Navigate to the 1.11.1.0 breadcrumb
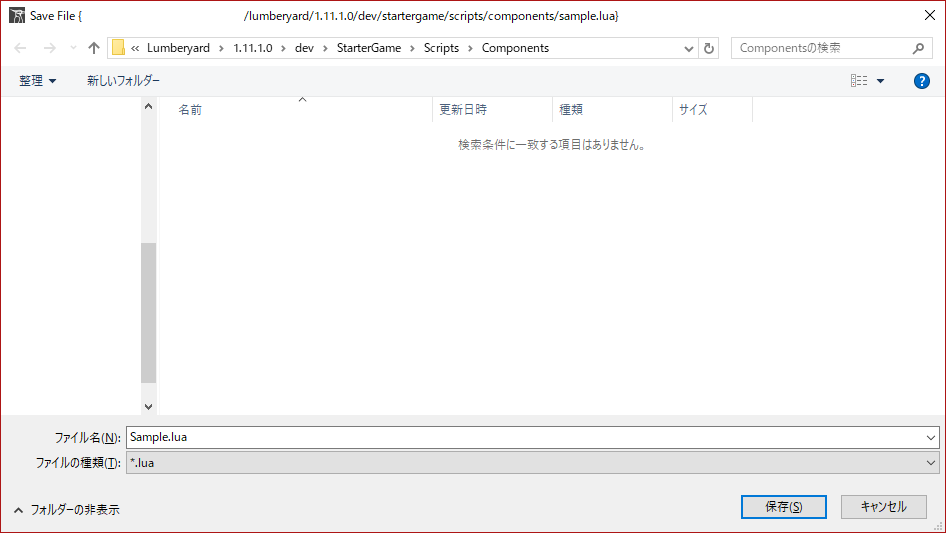Screen dimensions: 946x533 point(253,48)
